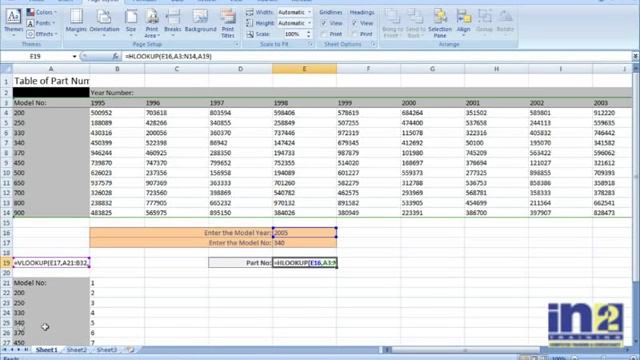Image resolution: width=640 pixels, height=360 pixels.
Task: Click the formula bar HLOOKUP text
Action: click(x=168, y=56)
